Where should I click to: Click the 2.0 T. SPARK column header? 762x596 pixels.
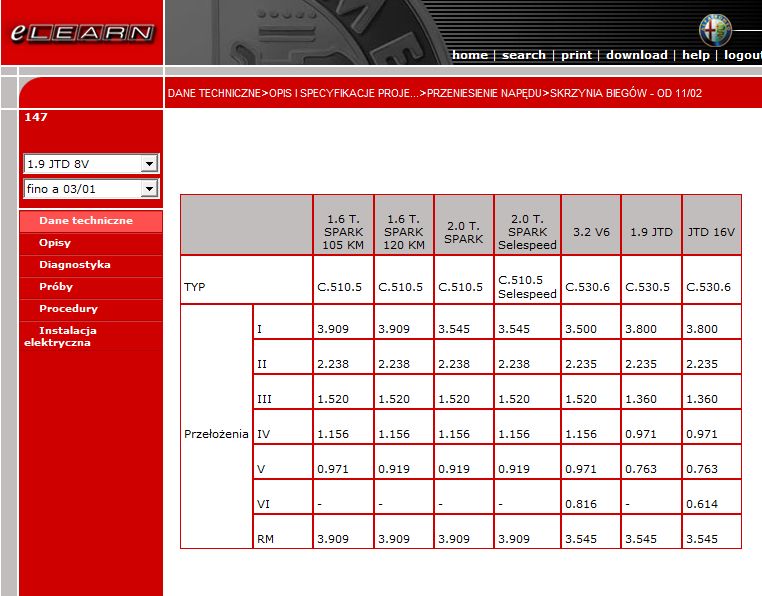[464, 225]
